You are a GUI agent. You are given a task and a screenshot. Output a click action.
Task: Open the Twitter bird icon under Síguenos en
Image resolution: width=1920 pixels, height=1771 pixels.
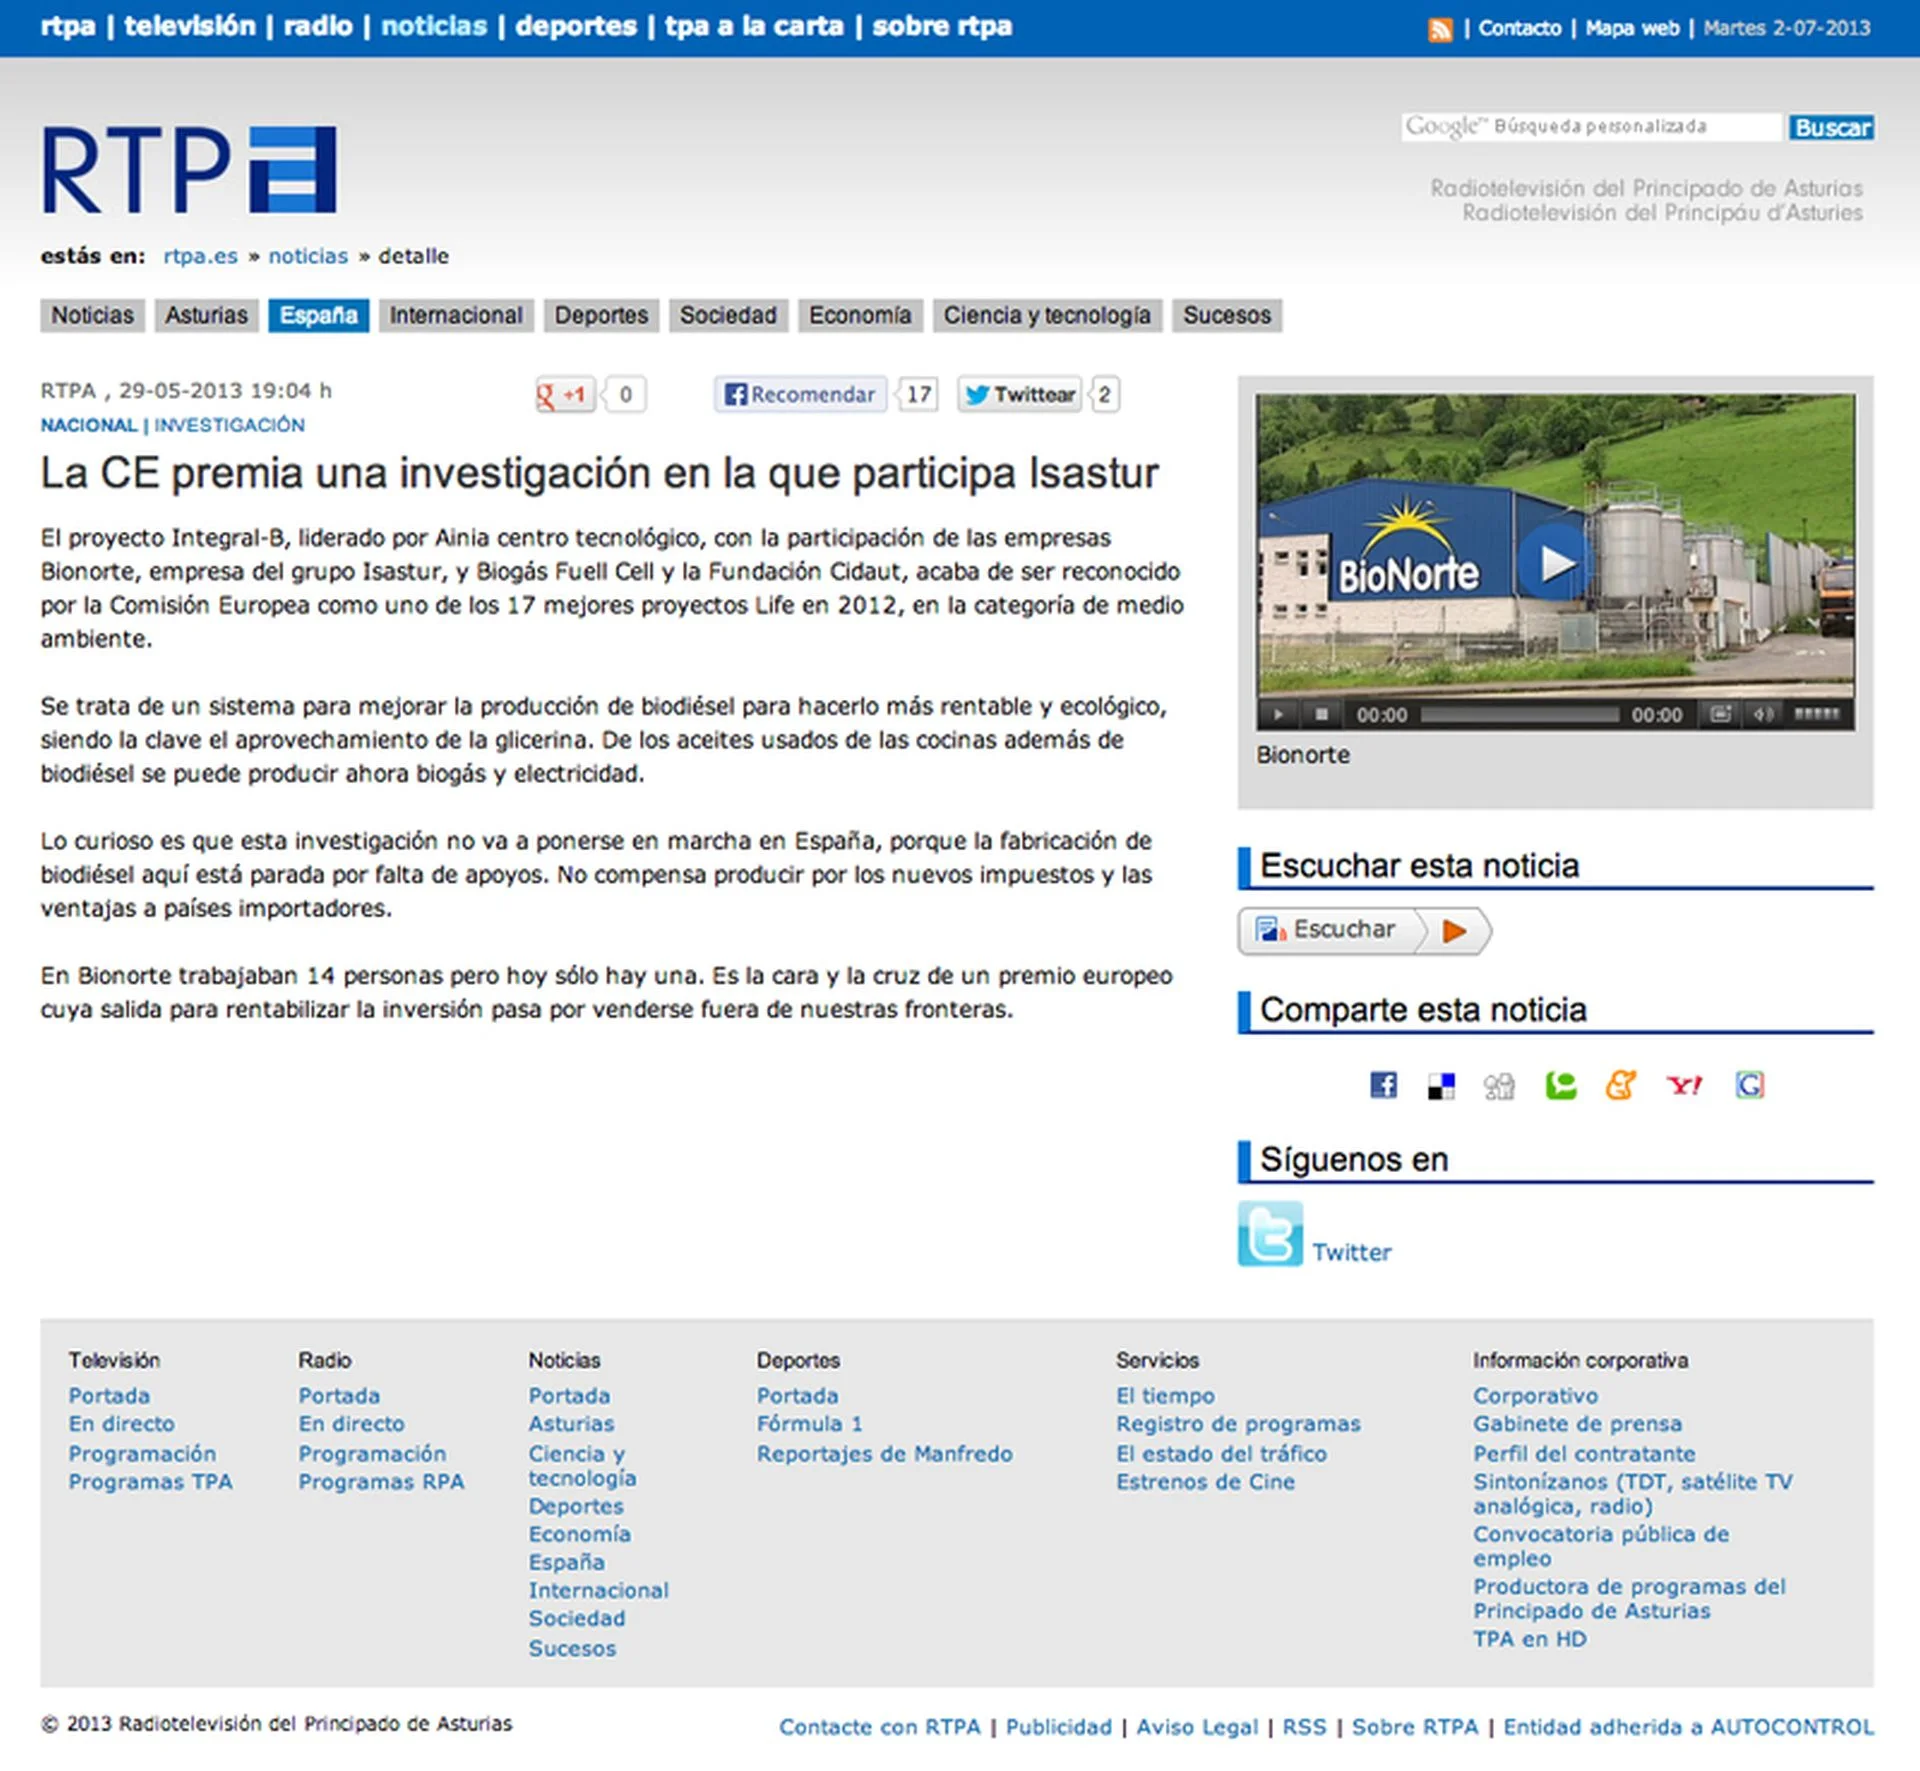[x=1270, y=1234]
